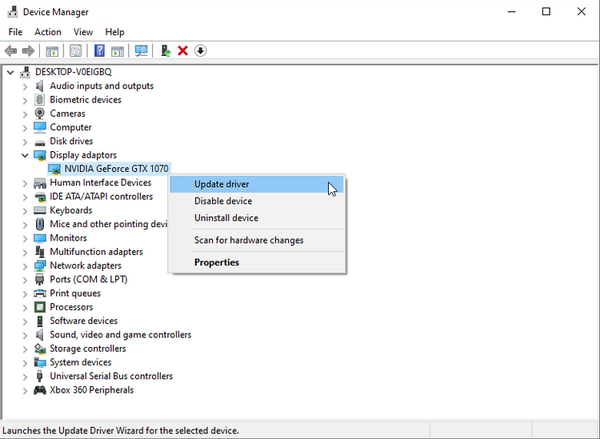Collapse the Display adaptors category
Image resolution: width=600 pixels, height=439 pixels.
point(24,155)
